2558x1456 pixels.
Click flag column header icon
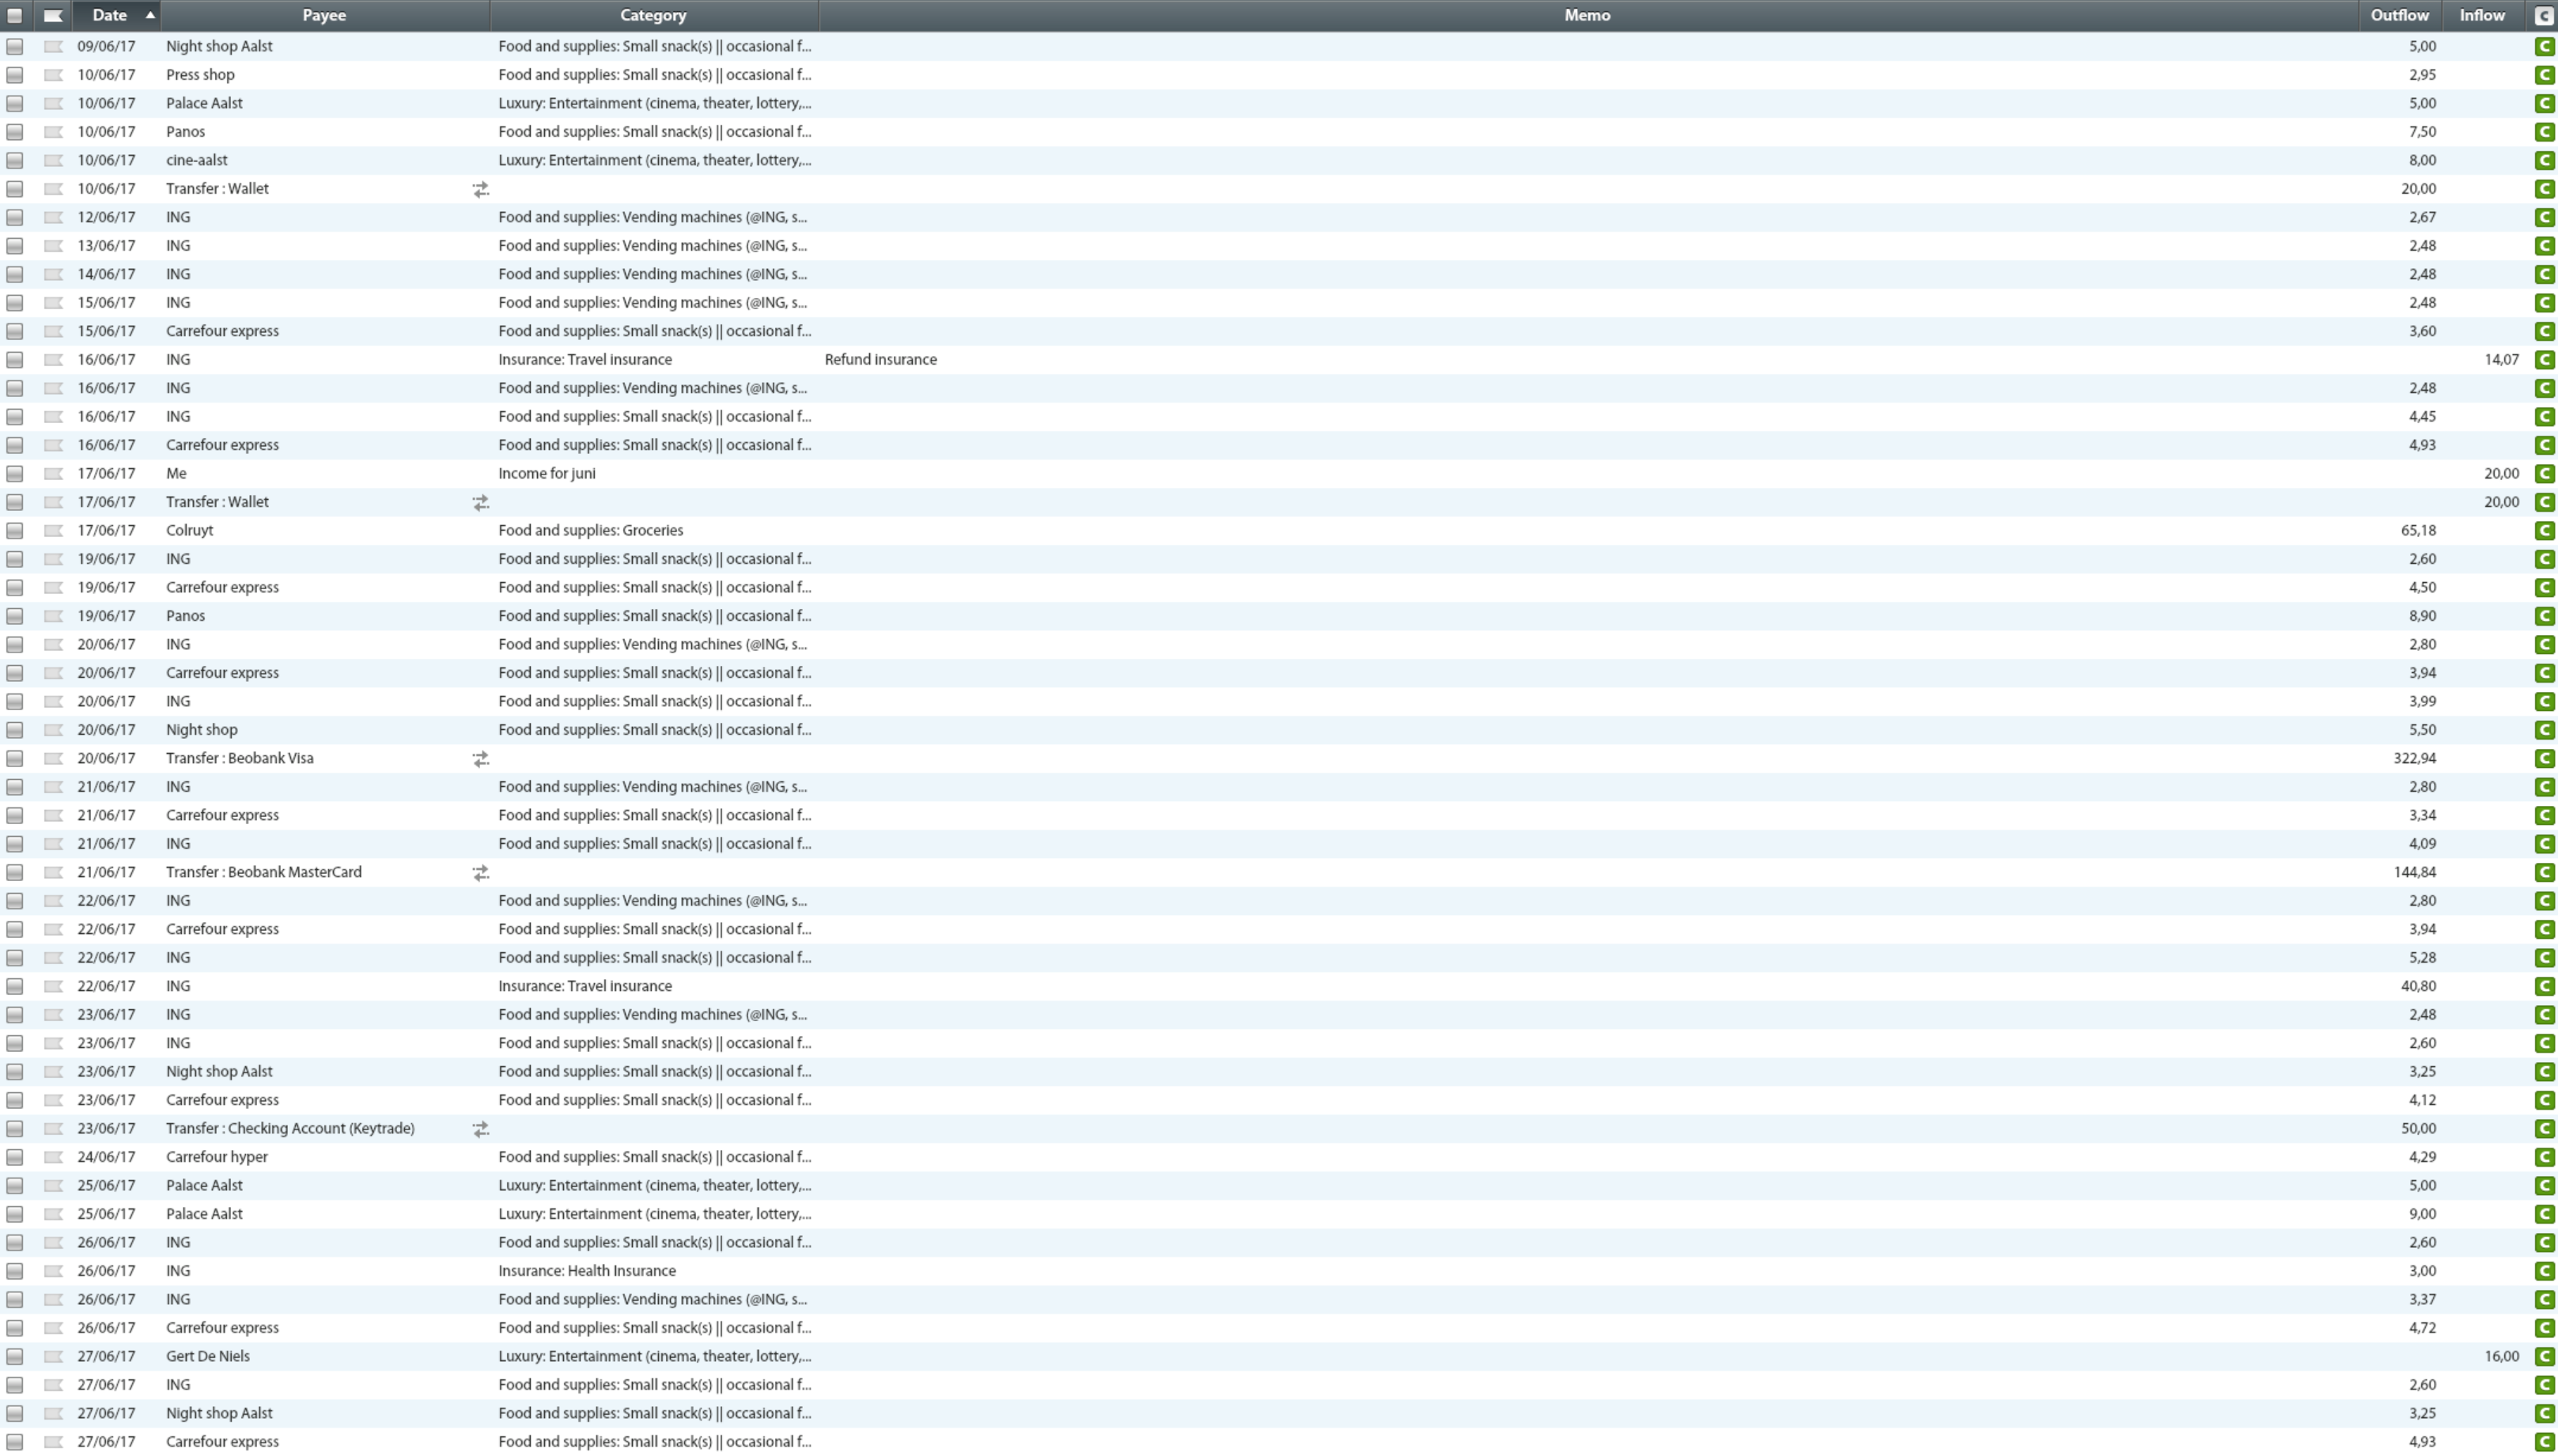click(53, 16)
